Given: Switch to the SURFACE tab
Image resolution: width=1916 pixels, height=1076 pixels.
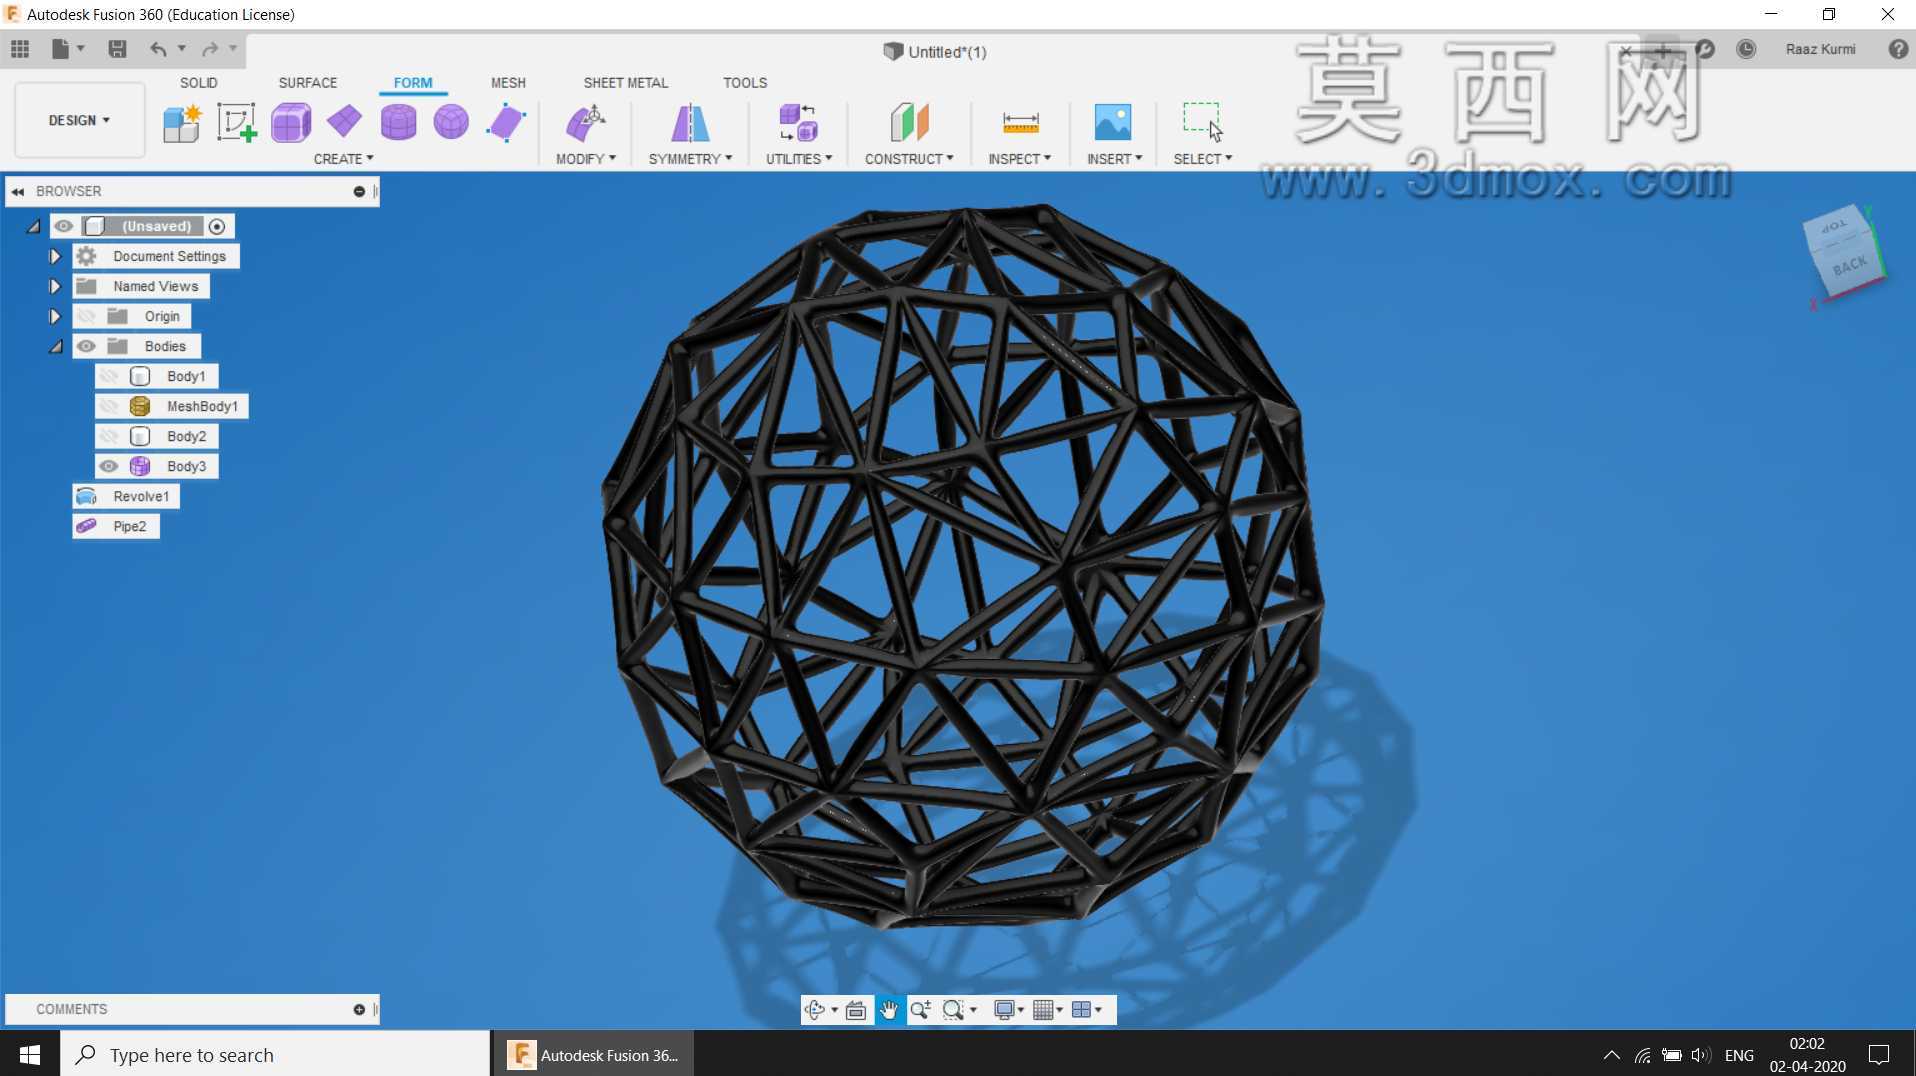Looking at the screenshot, I should (308, 83).
